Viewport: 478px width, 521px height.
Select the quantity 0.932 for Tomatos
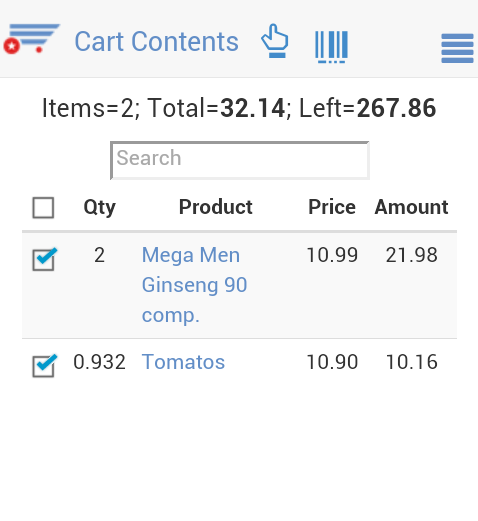tap(99, 362)
